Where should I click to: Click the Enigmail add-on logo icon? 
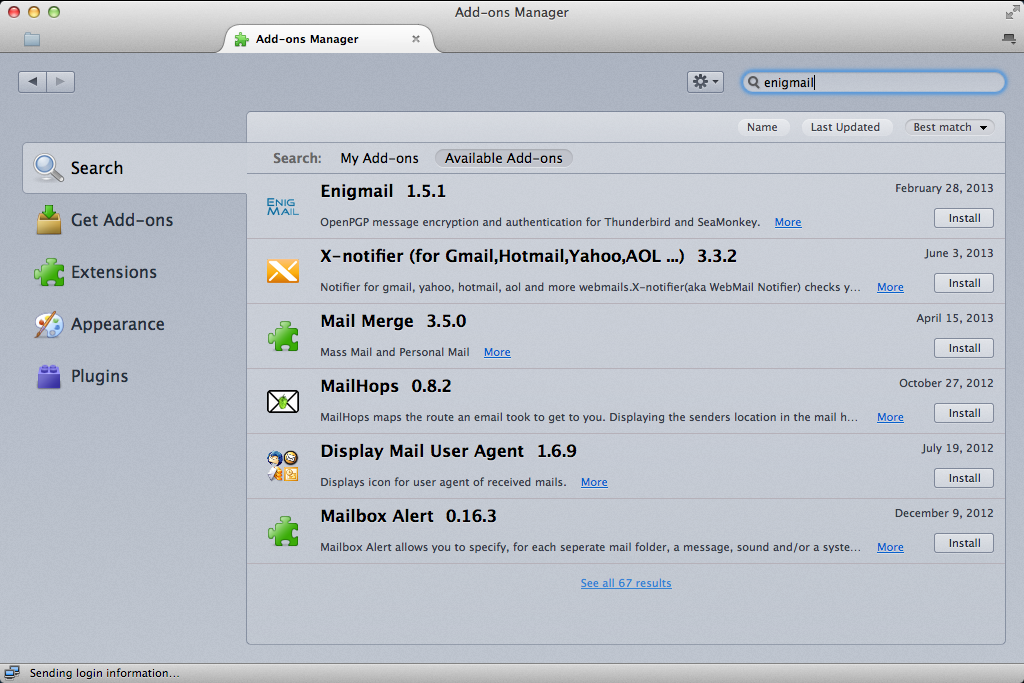point(283,206)
